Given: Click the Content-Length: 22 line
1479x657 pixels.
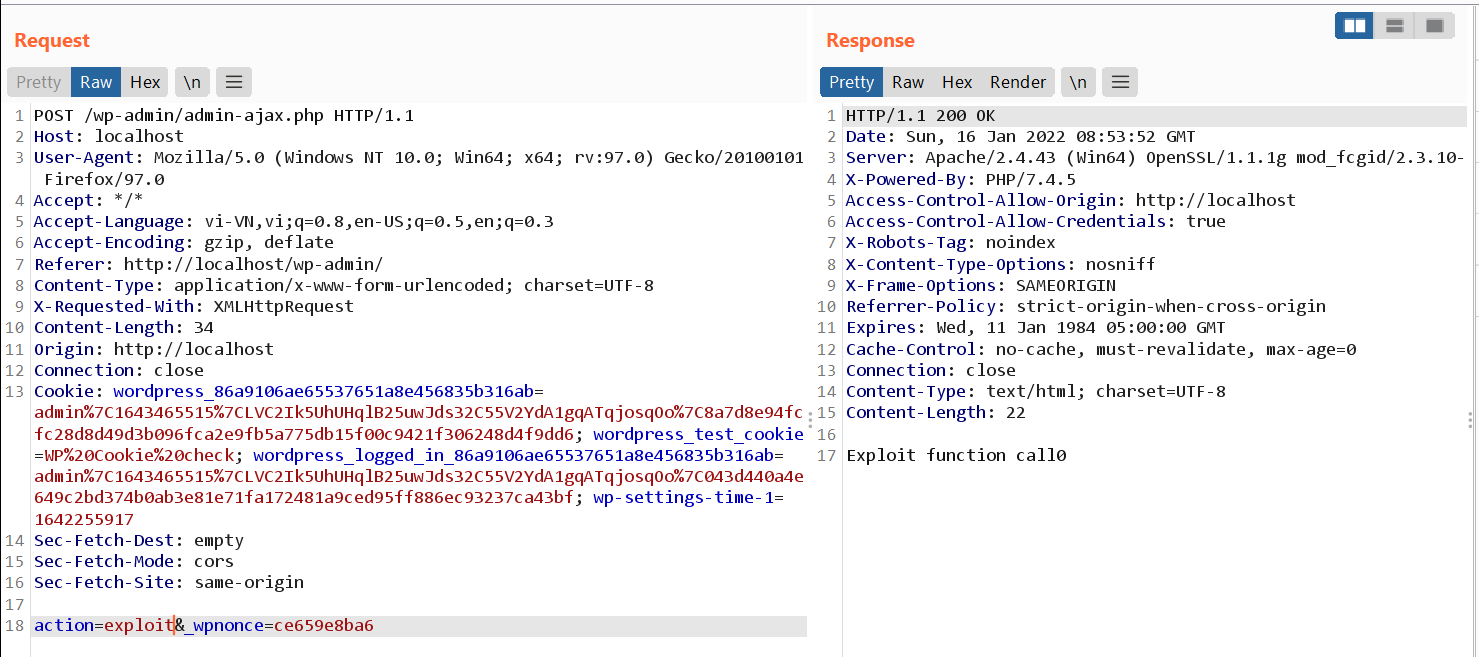Looking at the screenshot, I should point(936,412).
